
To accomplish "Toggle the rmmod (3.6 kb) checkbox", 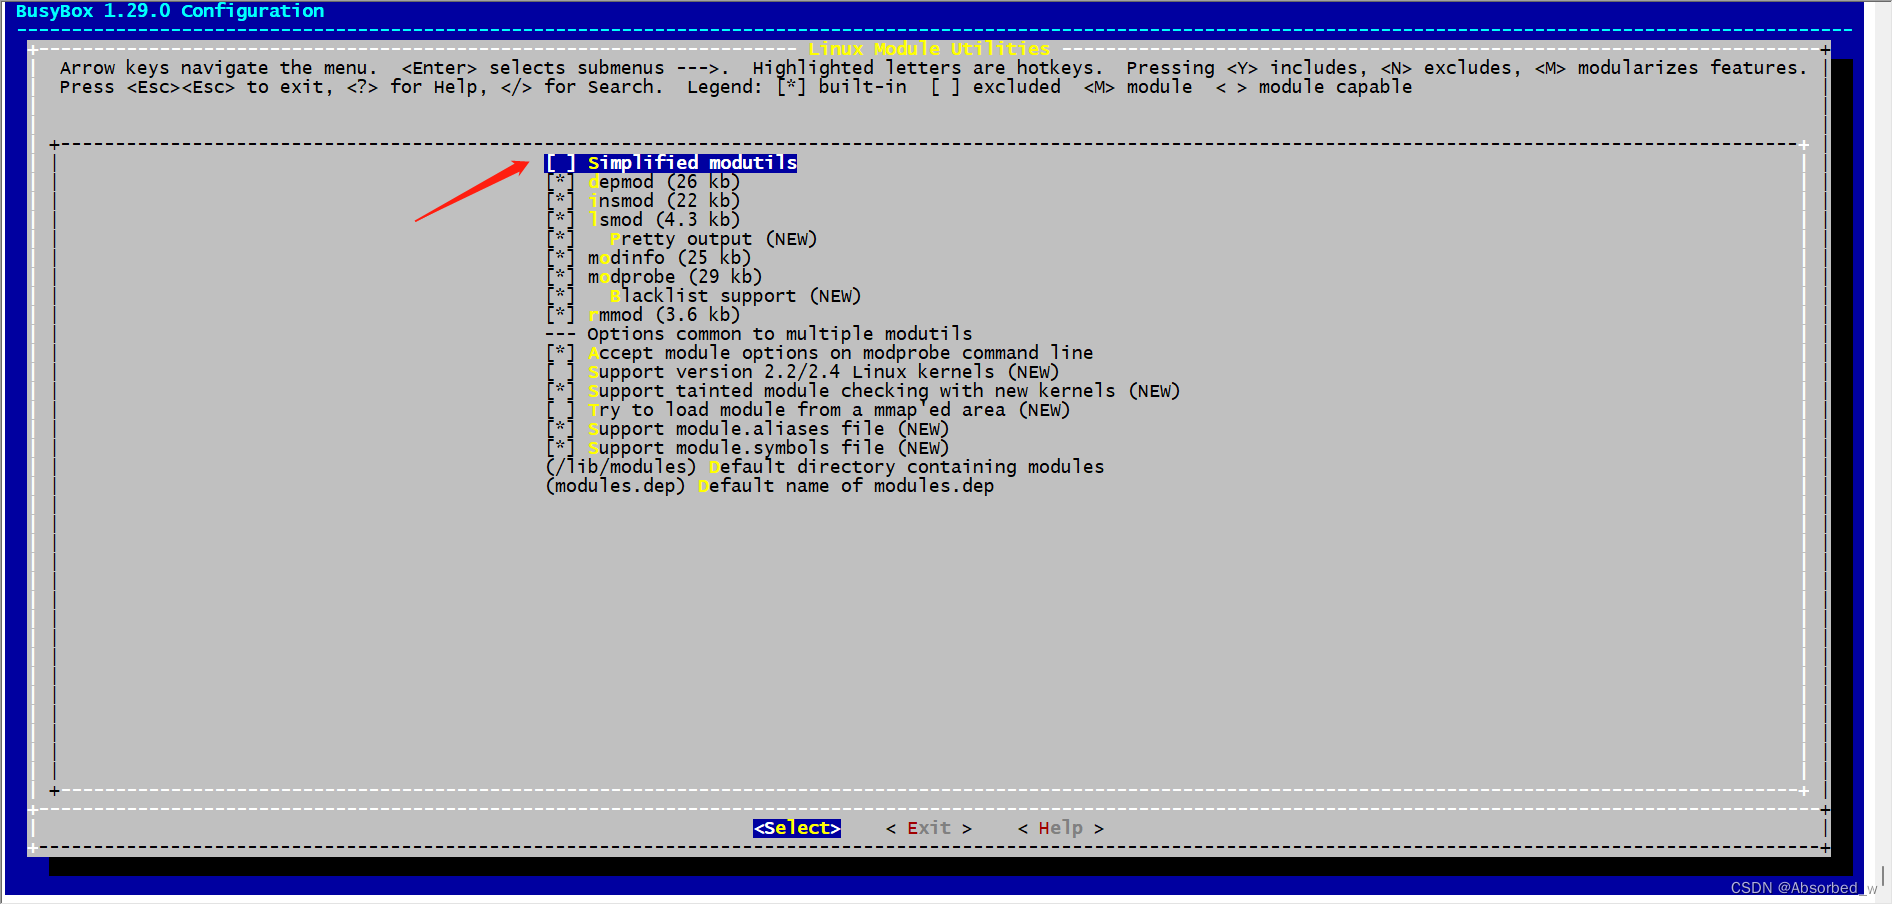I will (560, 315).
